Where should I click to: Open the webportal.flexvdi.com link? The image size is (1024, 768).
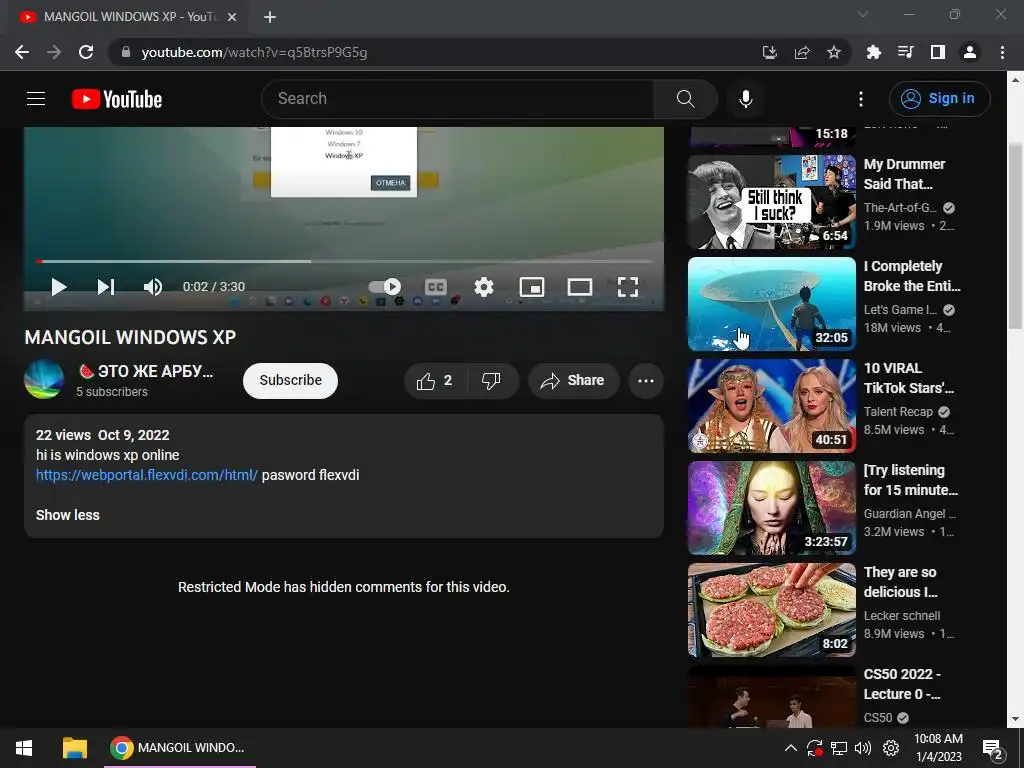[x=147, y=475]
